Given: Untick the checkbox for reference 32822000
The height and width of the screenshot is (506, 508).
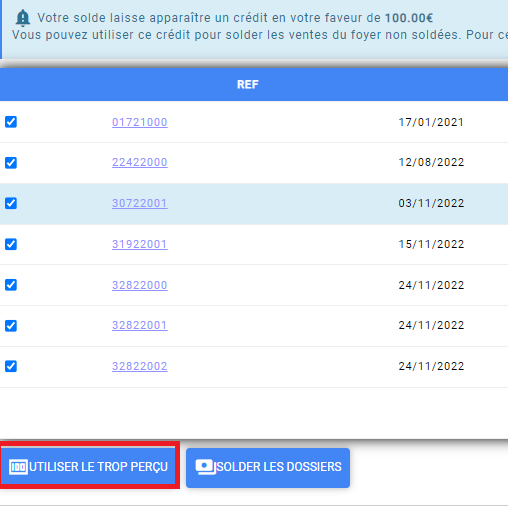Looking at the screenshot, I should pyautogui.click(x=11, y=285).
